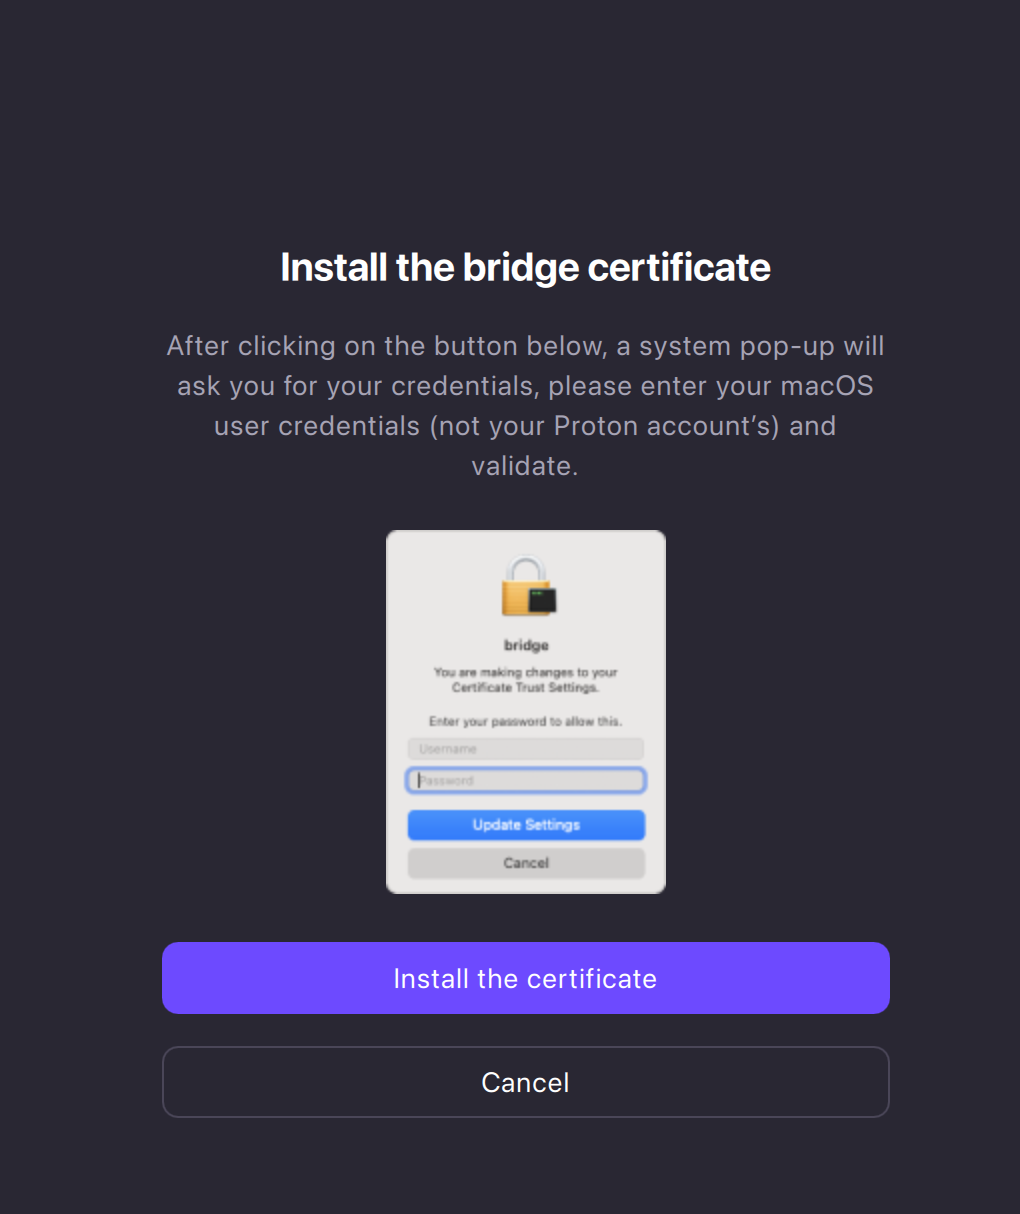Click the gray Cancel button inside the illustration
This screenshot has width=1020, height=1214.
point(526,863)
